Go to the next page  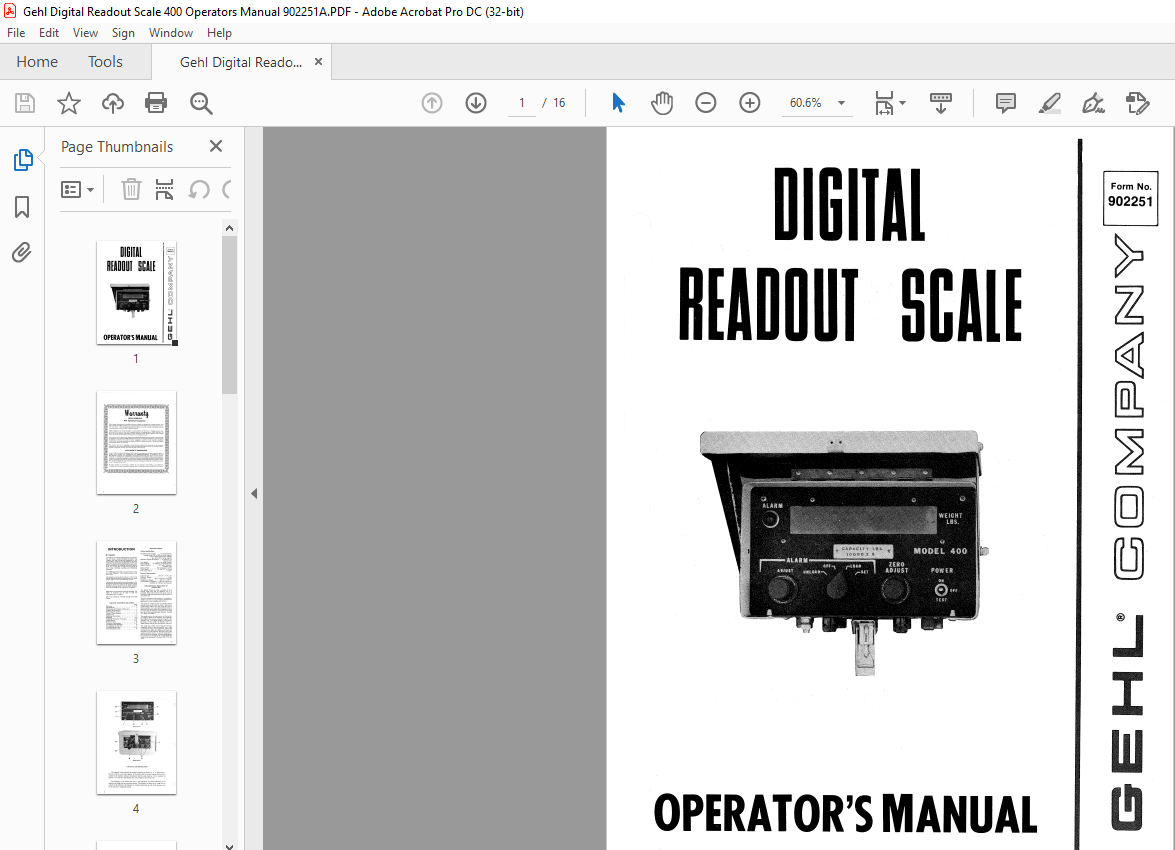pos(475,103)
